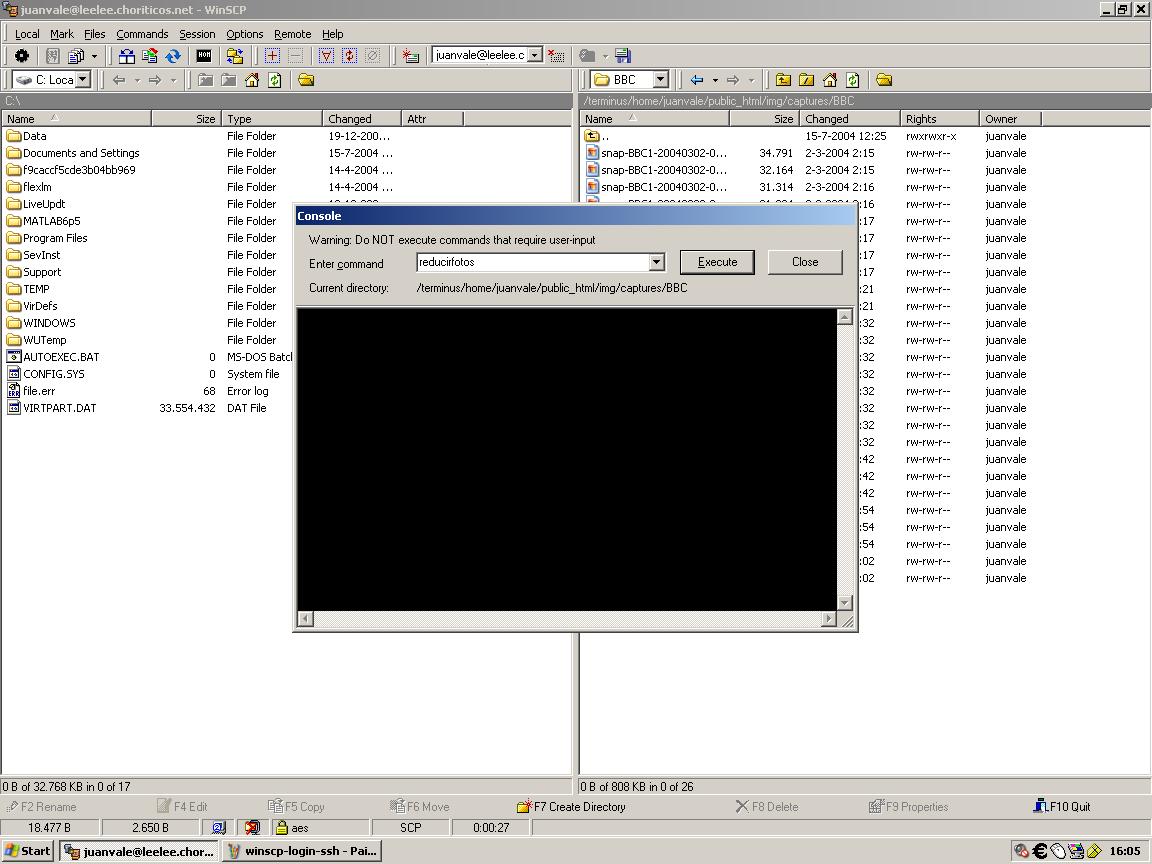The image size is (1152, 864).
Task: Click the Close button in Console
Action: tap(804, 262)
